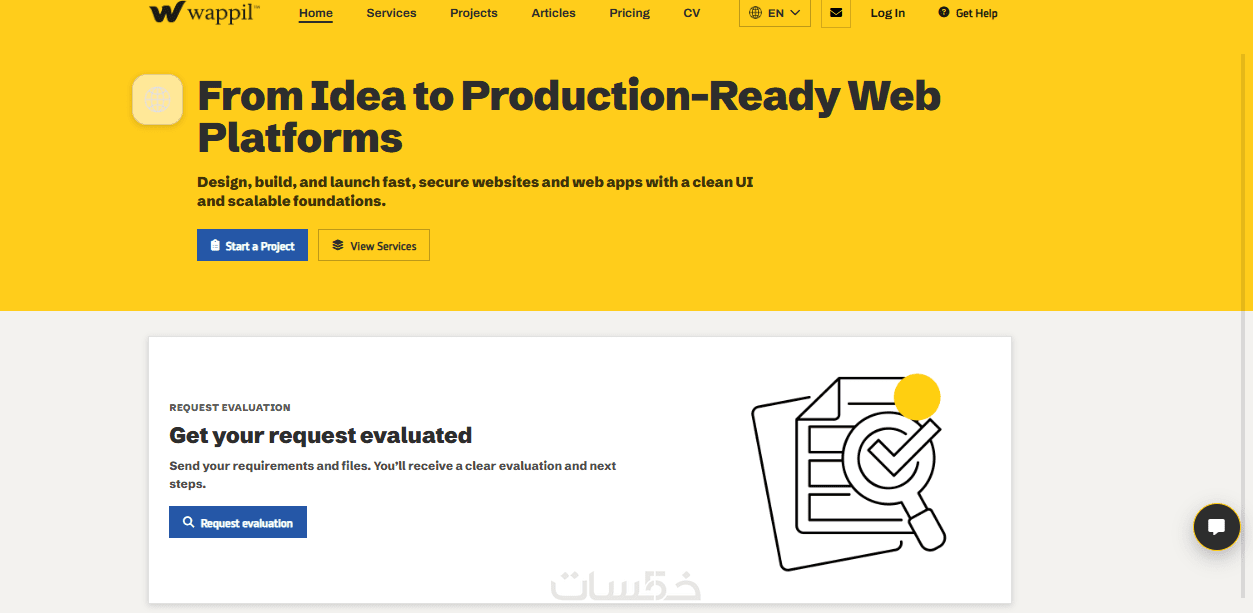Click the clipboard icon on Start a Project
Image resolution: width=1253 pixels, height=613 pixels.
click(215, 245)
